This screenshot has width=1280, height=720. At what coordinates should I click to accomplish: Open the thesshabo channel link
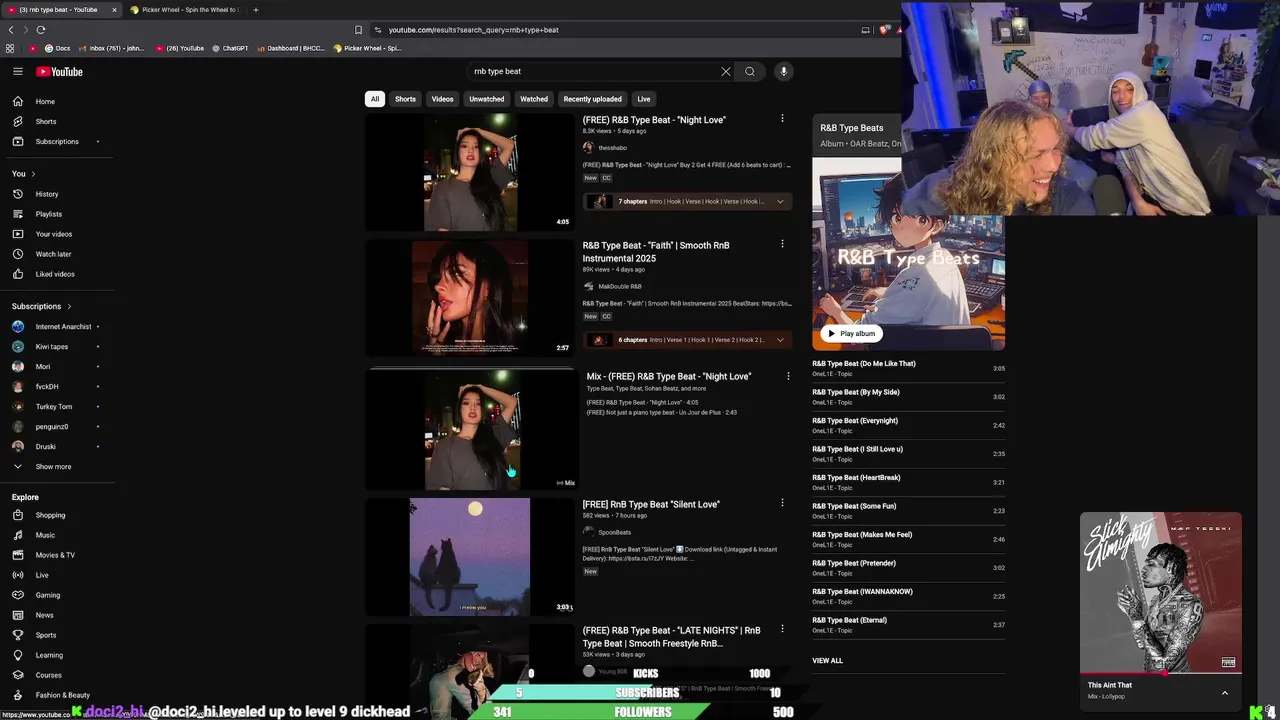point(612,148)
